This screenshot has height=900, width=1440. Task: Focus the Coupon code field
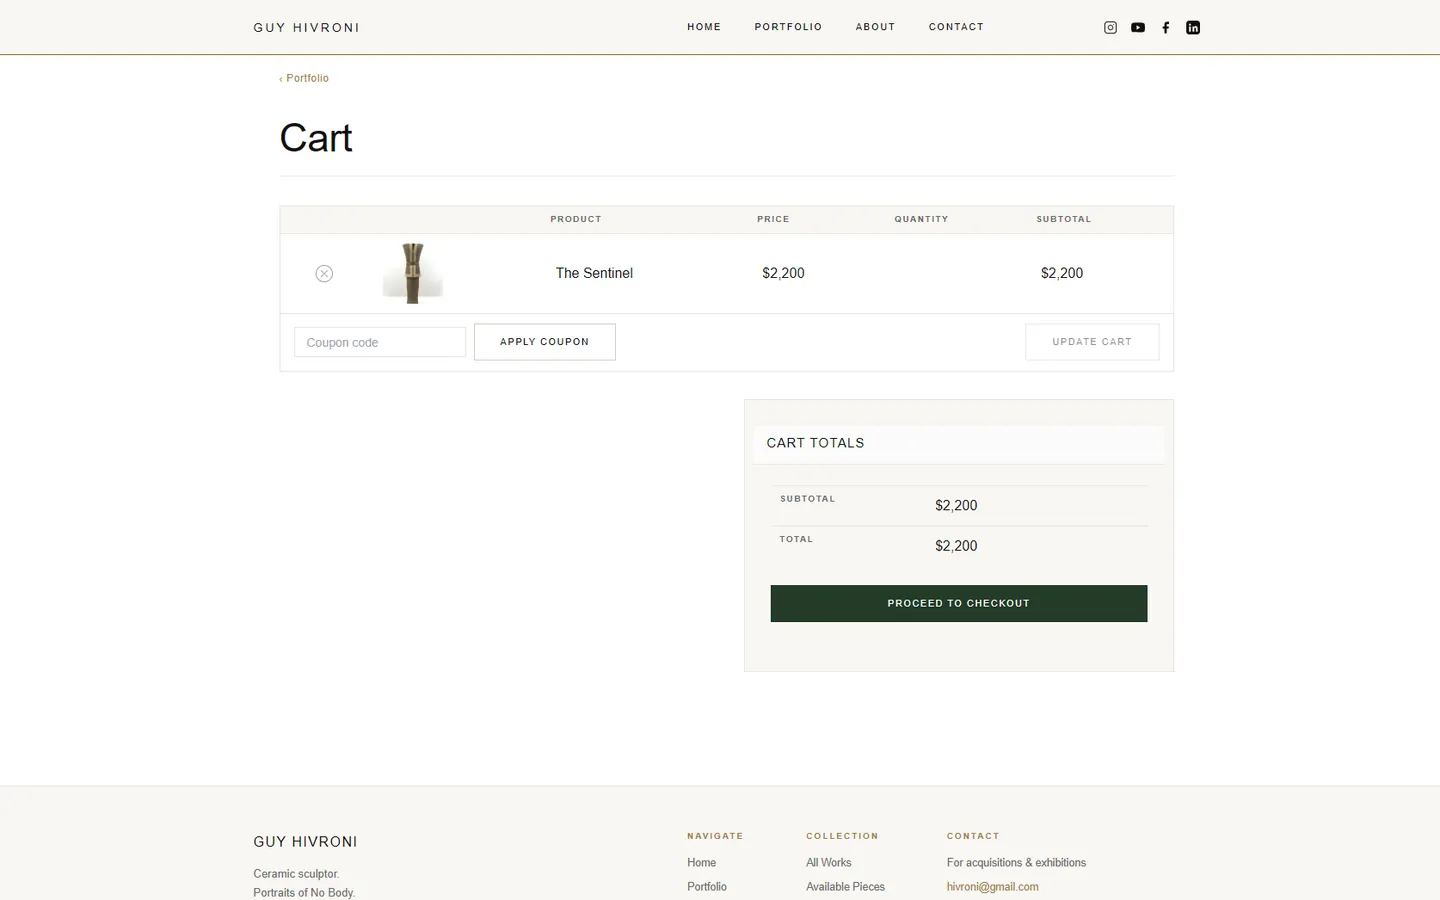(x=380, y=342)
